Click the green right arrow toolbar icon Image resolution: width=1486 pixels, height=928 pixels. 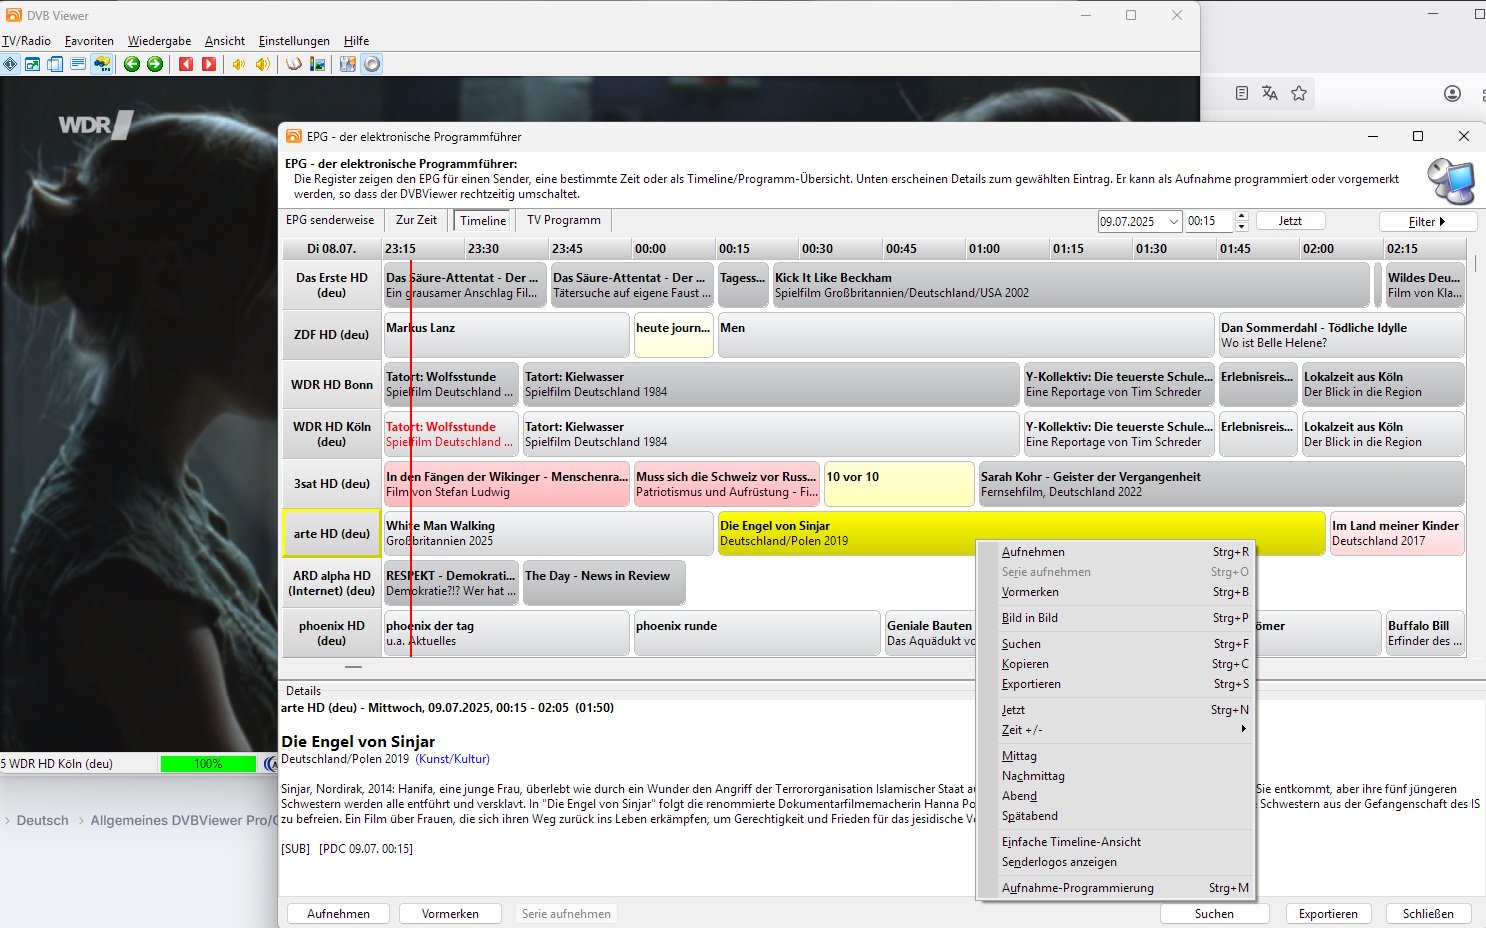coord(155,64)
